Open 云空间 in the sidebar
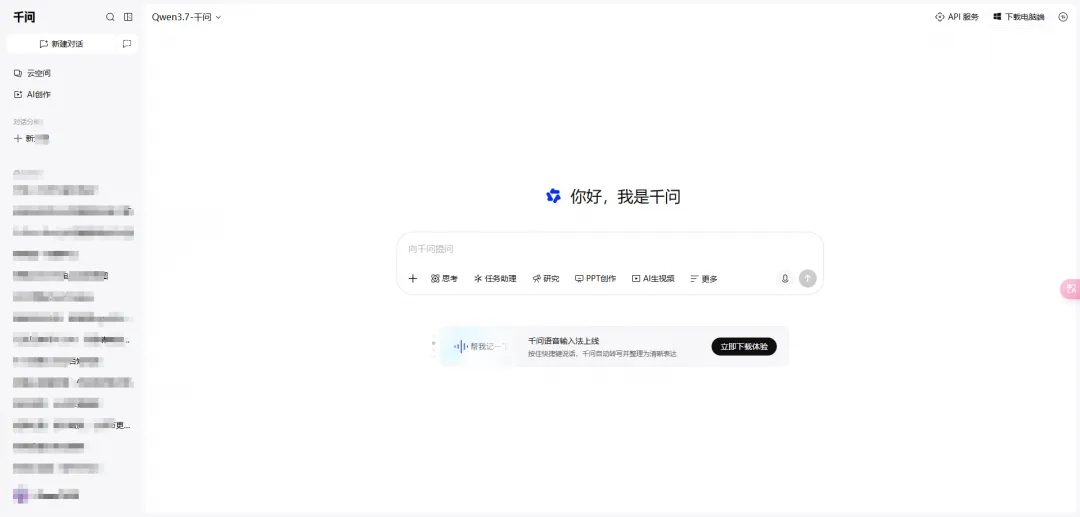Viewport: 1080px width, 517px height. (32, 73)
